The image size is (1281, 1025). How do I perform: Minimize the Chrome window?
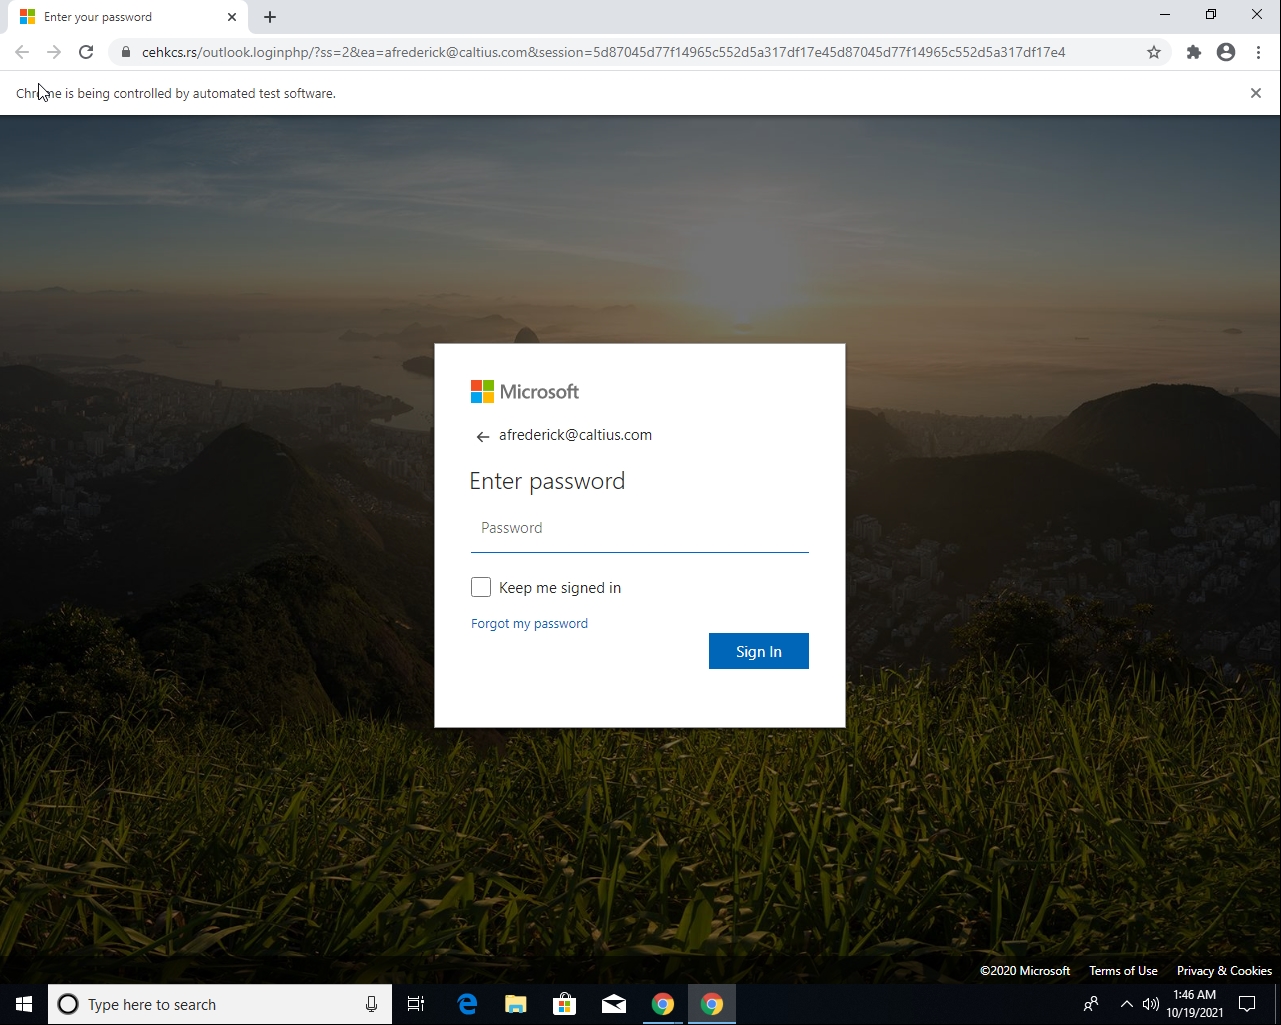point(1165,15)
